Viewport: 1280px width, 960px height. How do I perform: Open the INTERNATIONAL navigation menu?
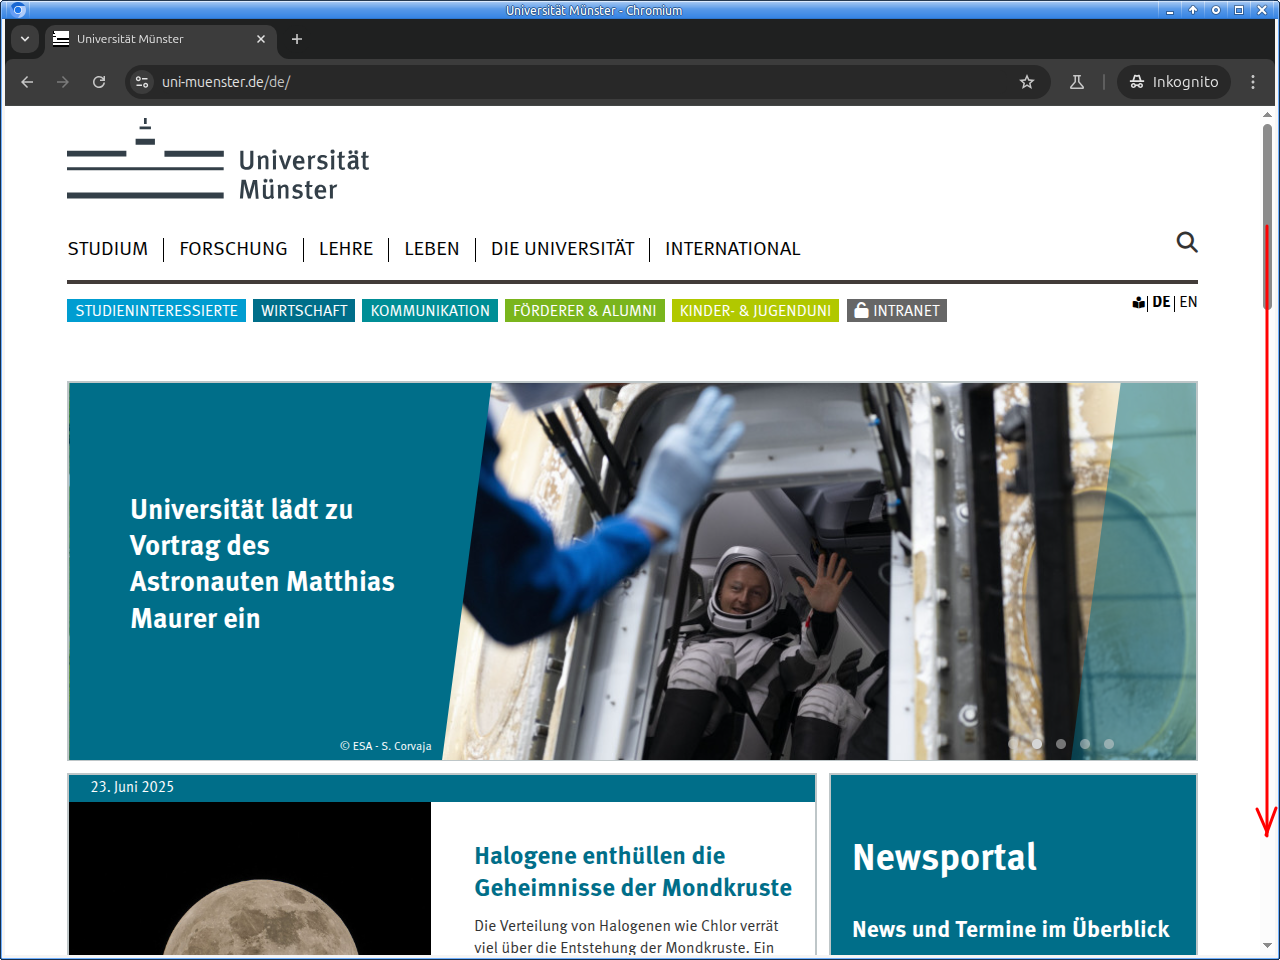click(732, 249)
